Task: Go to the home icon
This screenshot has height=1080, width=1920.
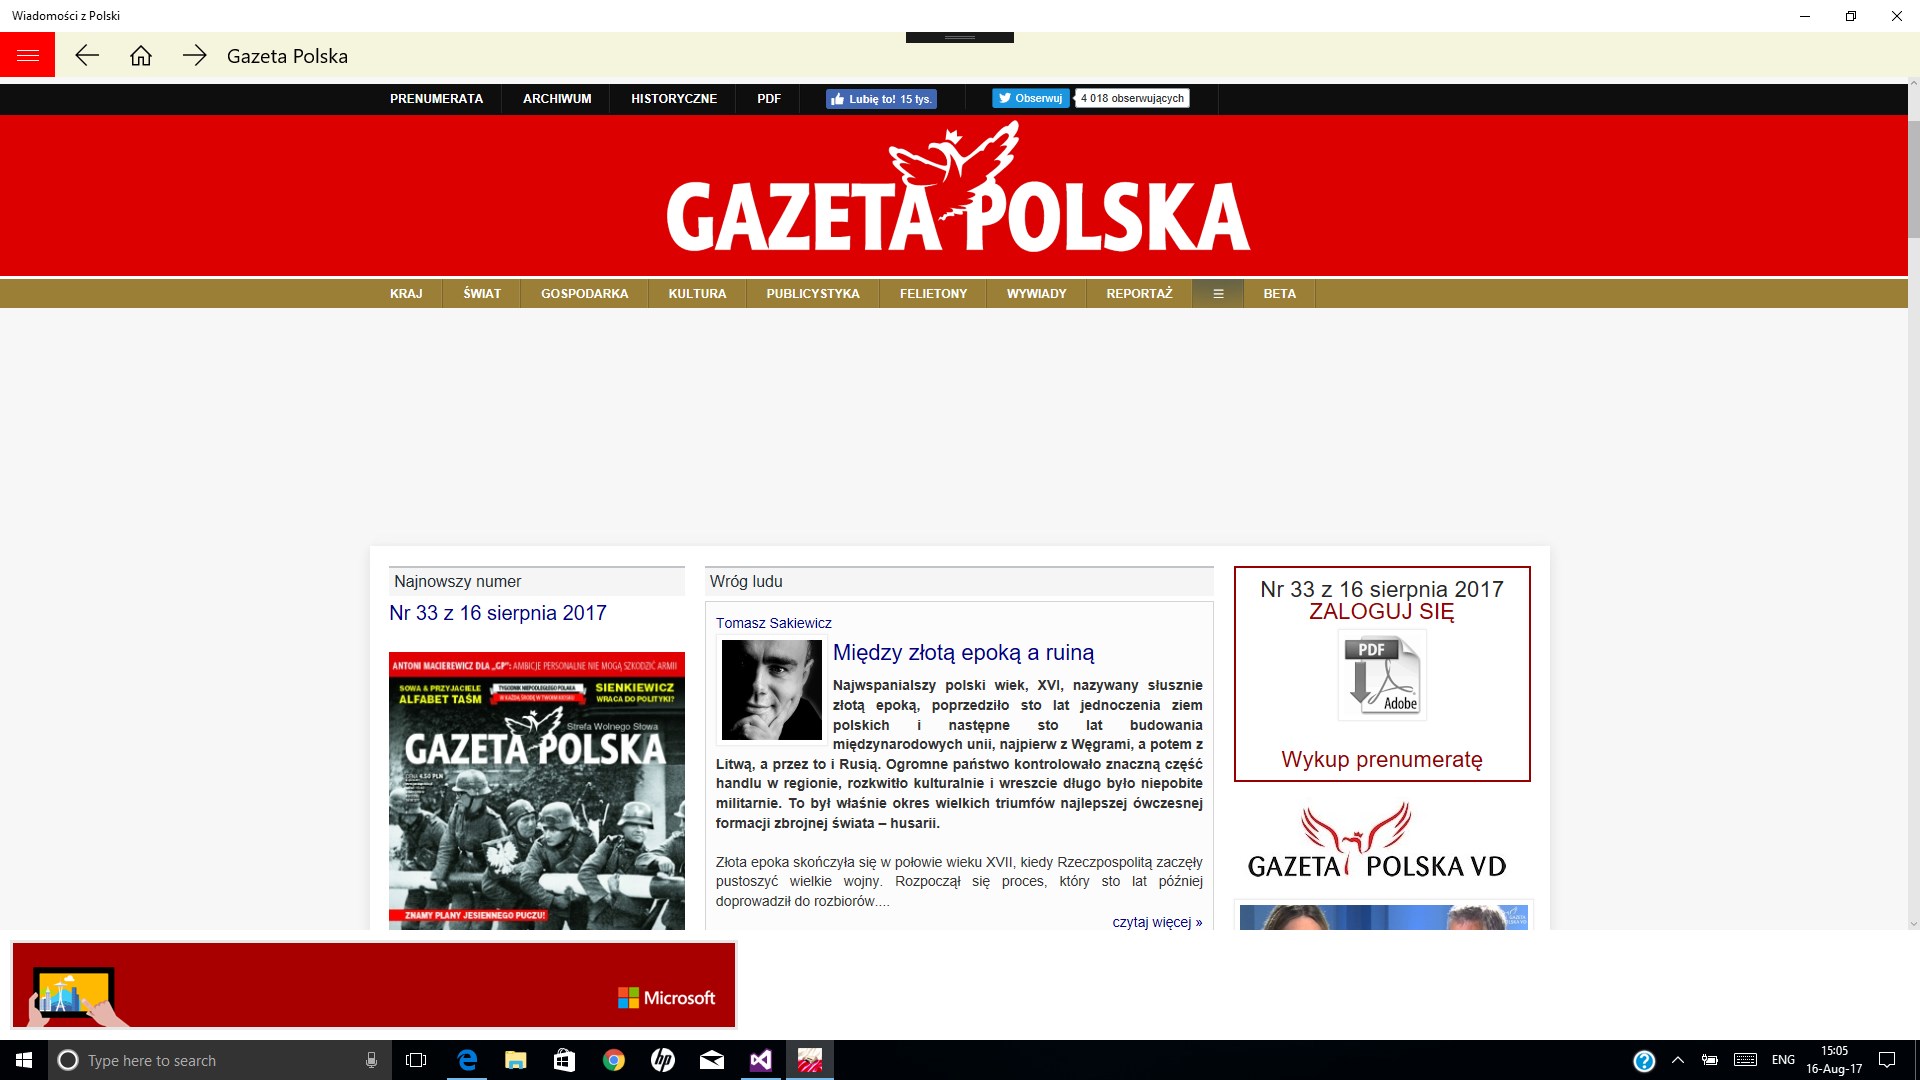Action: point(141,56)
